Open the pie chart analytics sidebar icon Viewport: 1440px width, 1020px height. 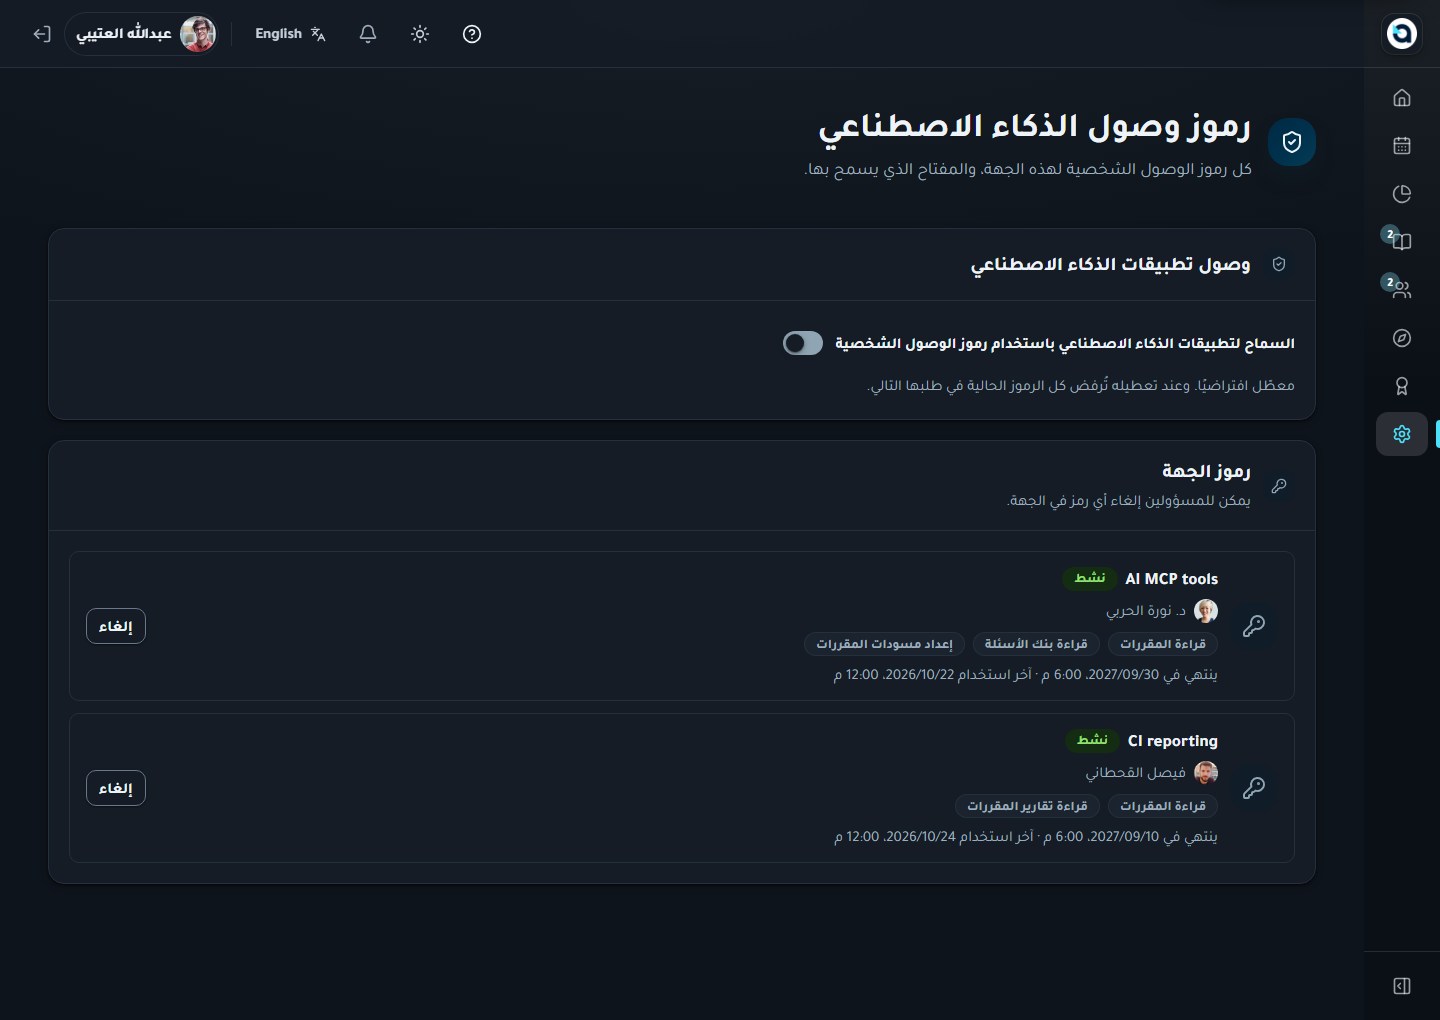(x=1402, y=193)
